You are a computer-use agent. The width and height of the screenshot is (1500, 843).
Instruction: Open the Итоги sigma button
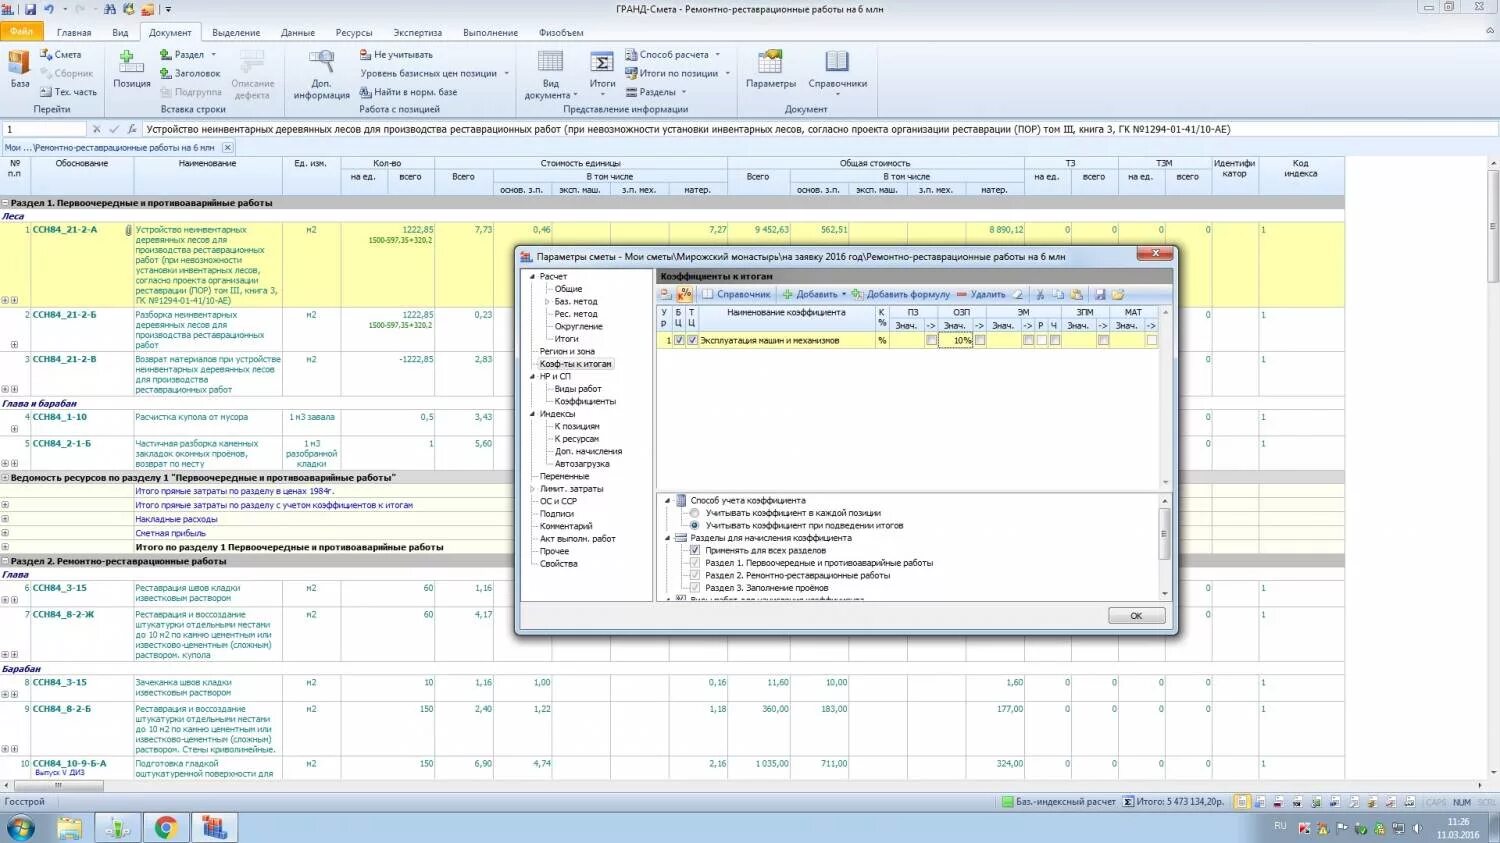(602, 70)
